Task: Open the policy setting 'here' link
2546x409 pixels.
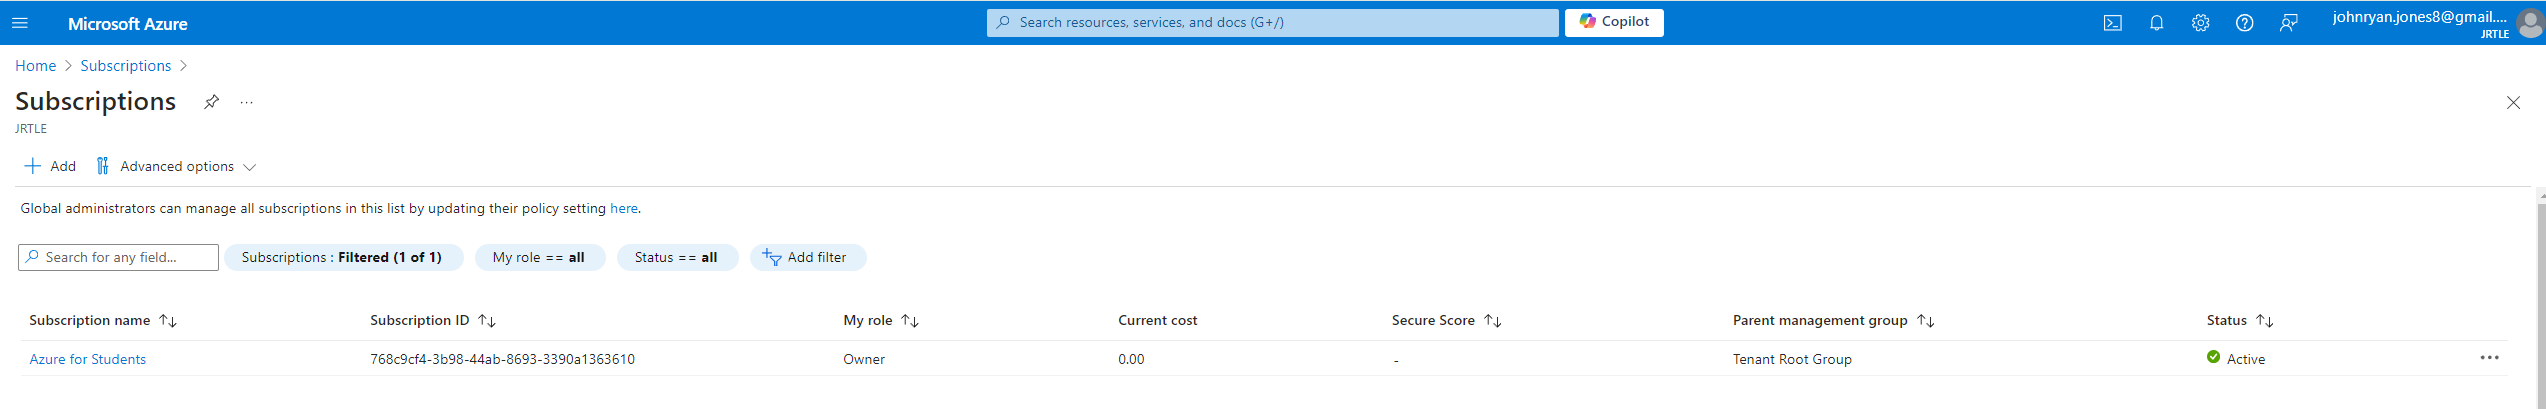Action: (x=624, y=209)
